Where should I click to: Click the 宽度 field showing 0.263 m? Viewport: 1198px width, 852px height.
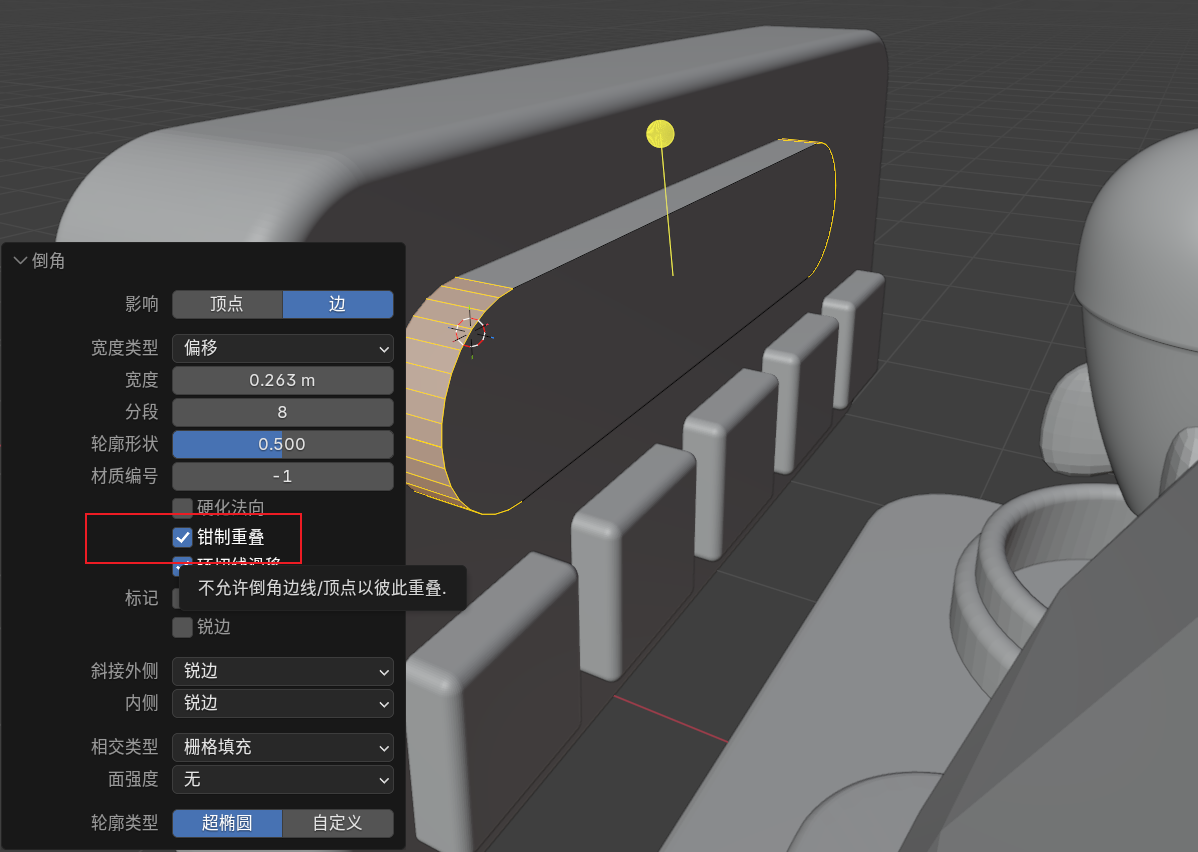(x=283, y=380)
